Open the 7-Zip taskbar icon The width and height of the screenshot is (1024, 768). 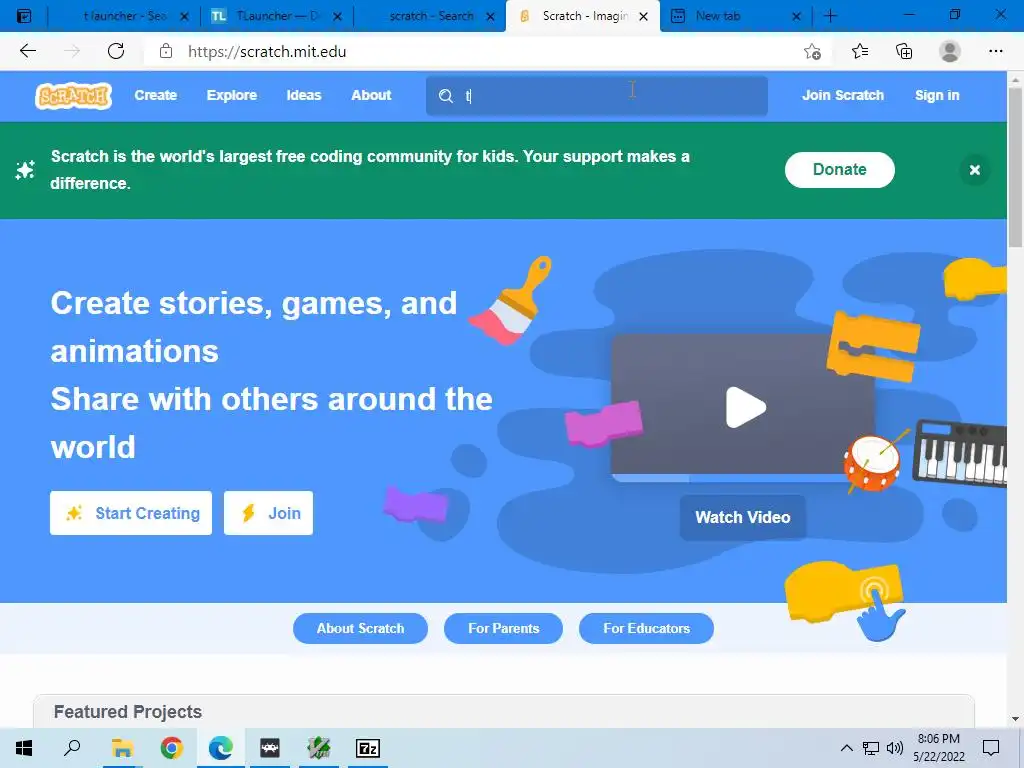pos(368,748)
